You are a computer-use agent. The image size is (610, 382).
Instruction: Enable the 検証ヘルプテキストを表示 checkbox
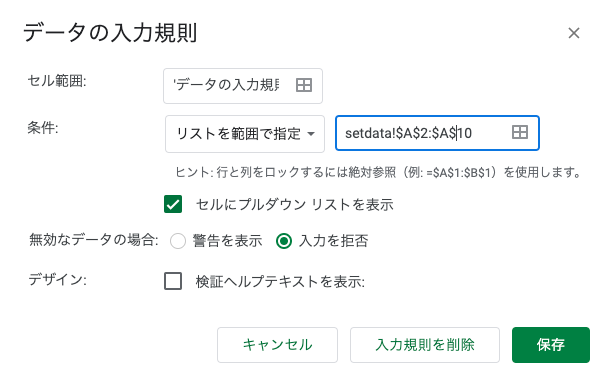pos(173,281)
